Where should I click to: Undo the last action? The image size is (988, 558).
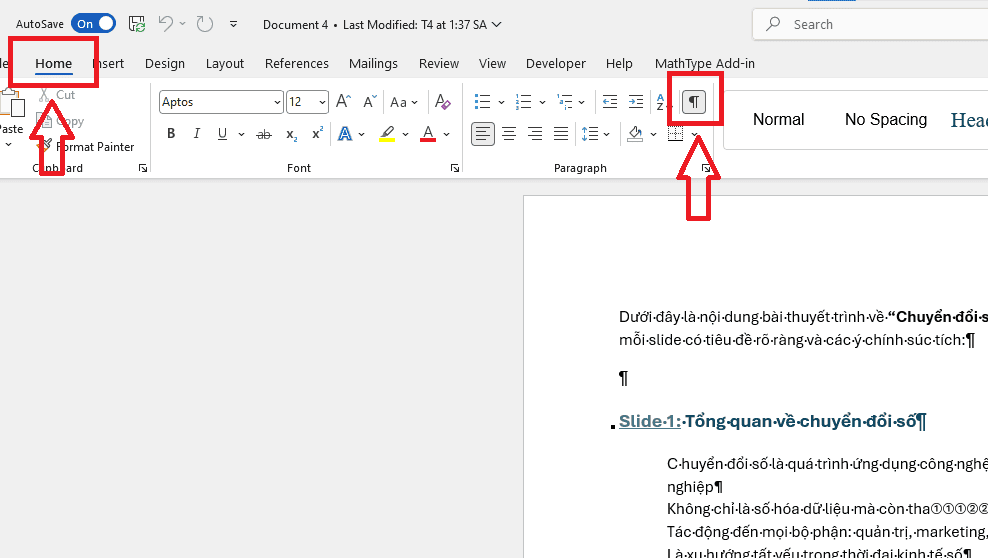coord(166,24)
